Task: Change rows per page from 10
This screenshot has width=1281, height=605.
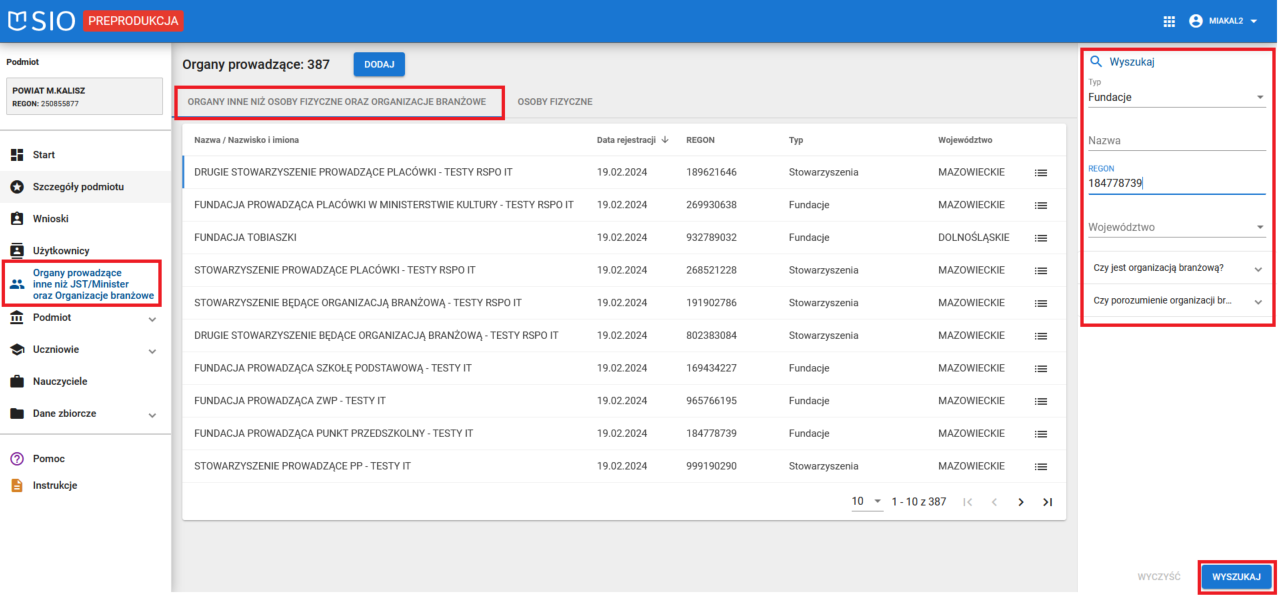Action: 866,502
